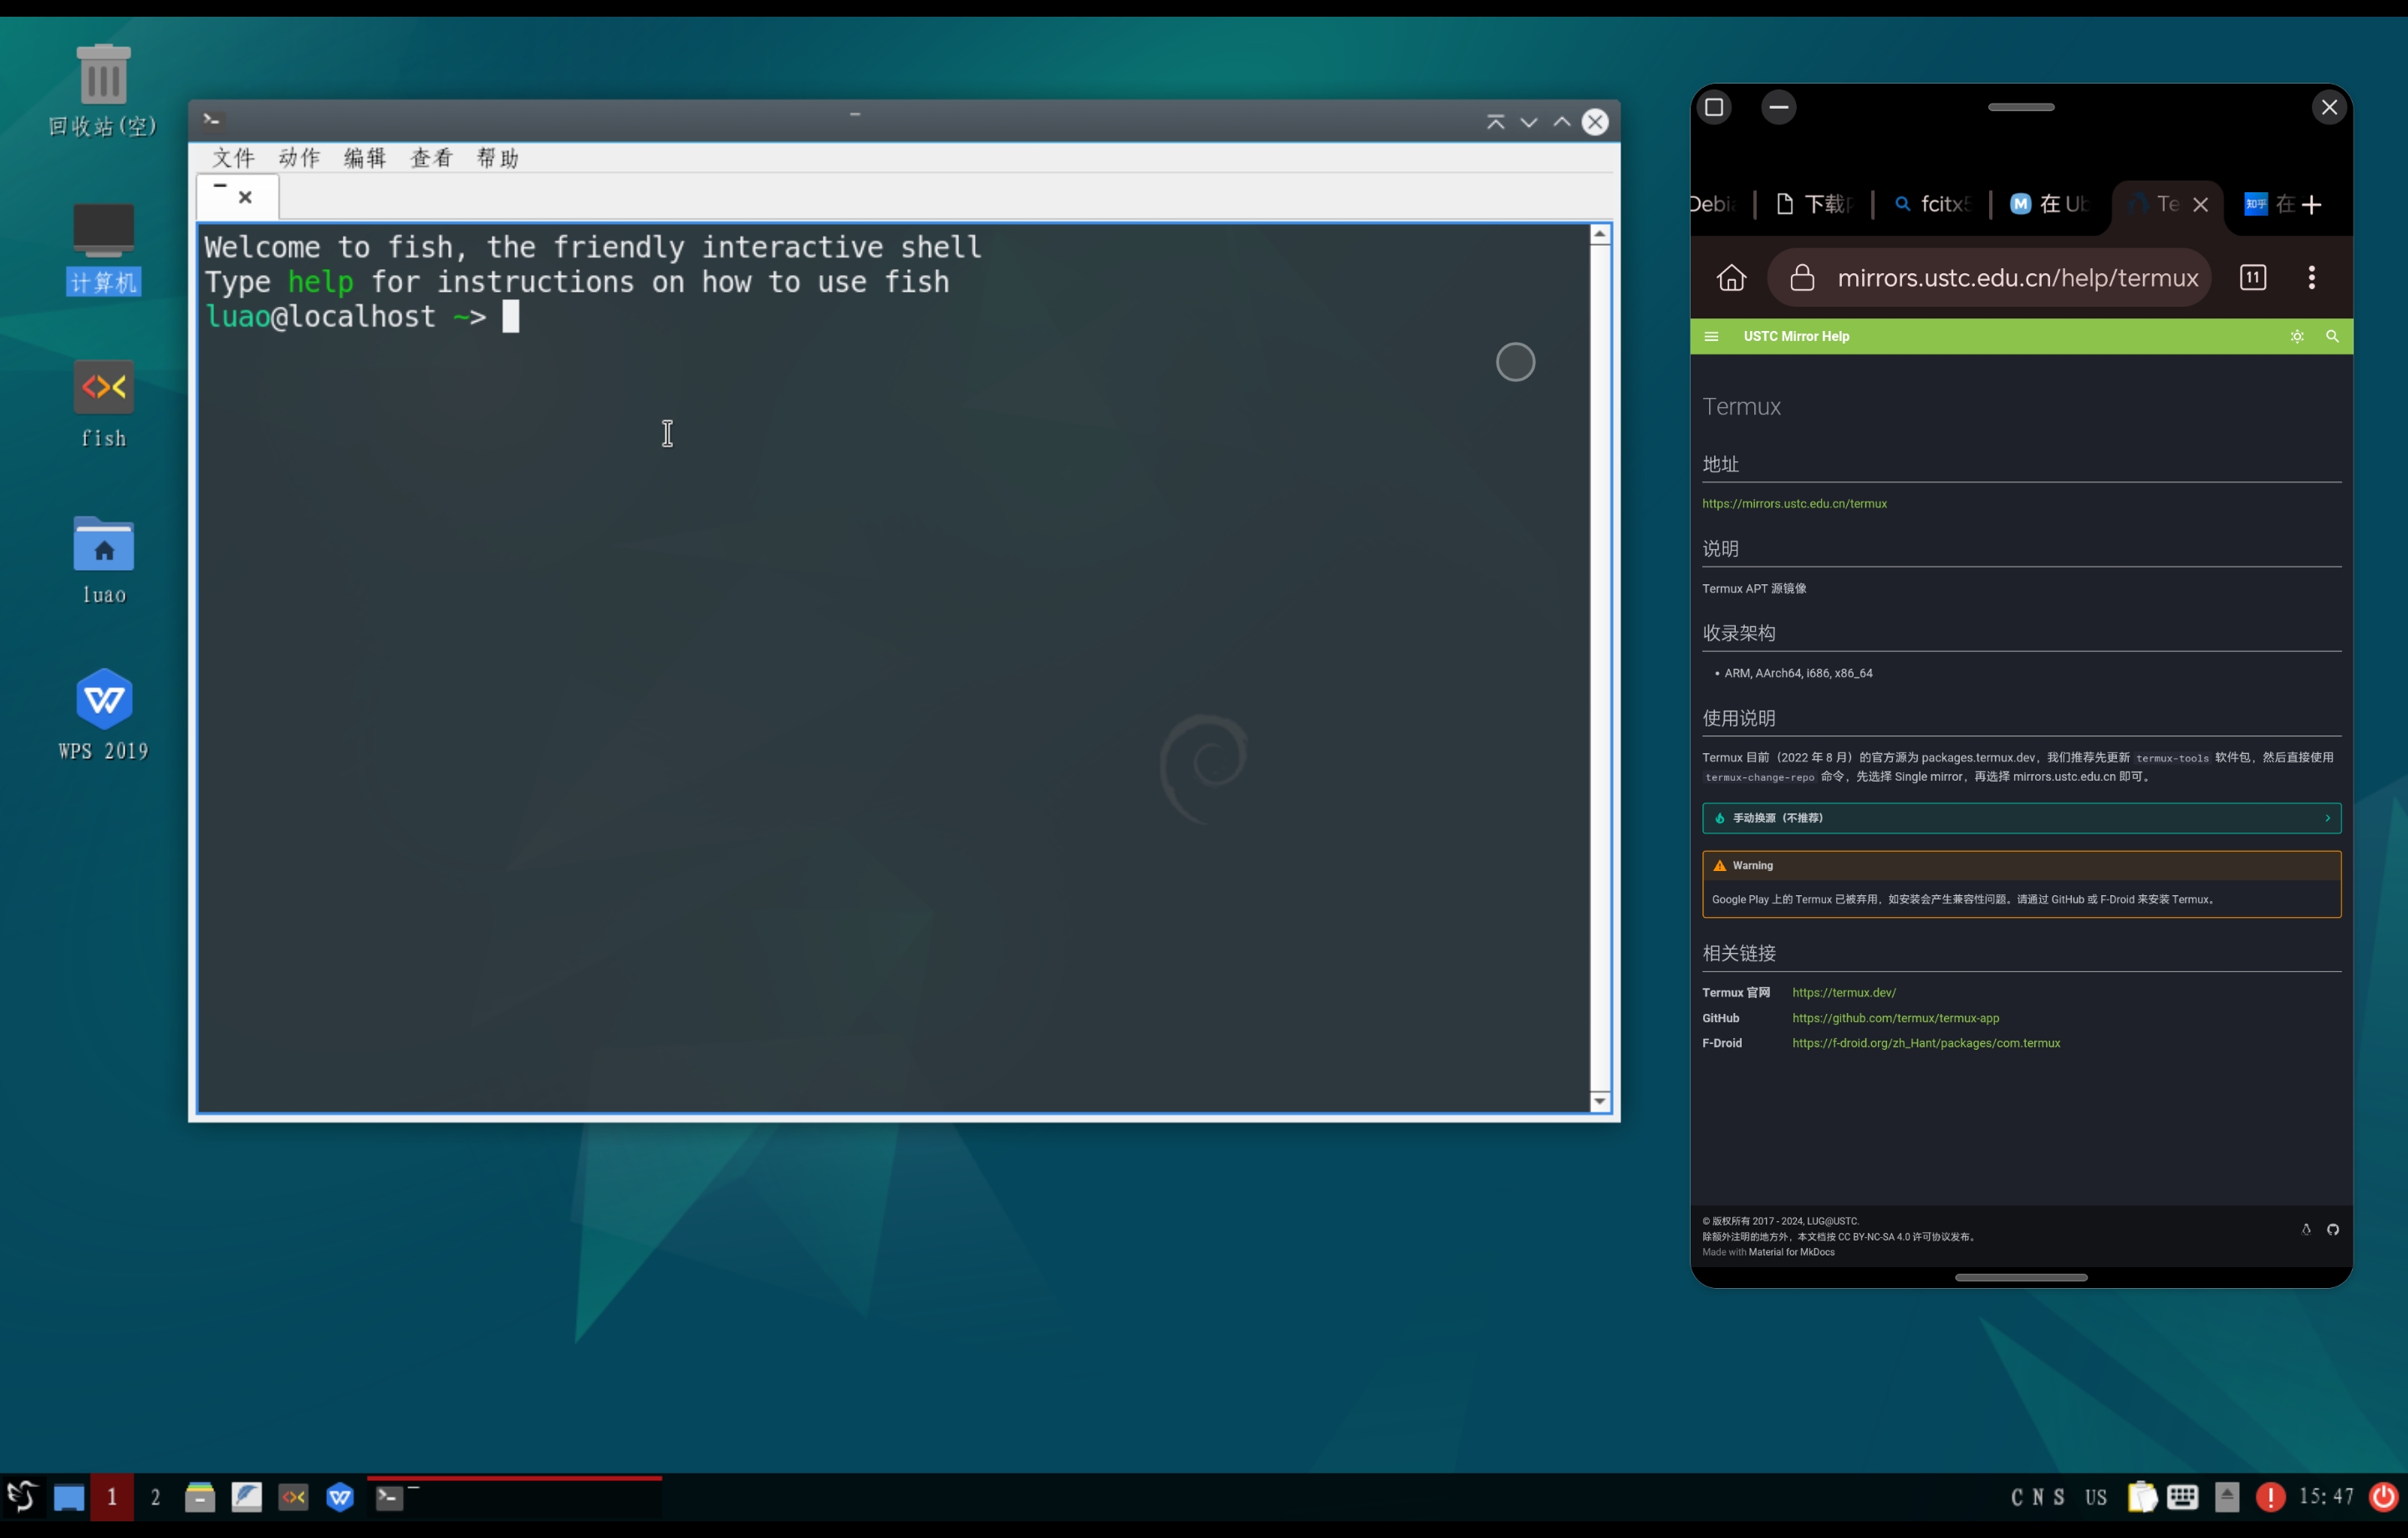Open a new browser tab with plus button
Screen dimensions: 2408x1538
pyautogui.click(x=2311, y=205)
